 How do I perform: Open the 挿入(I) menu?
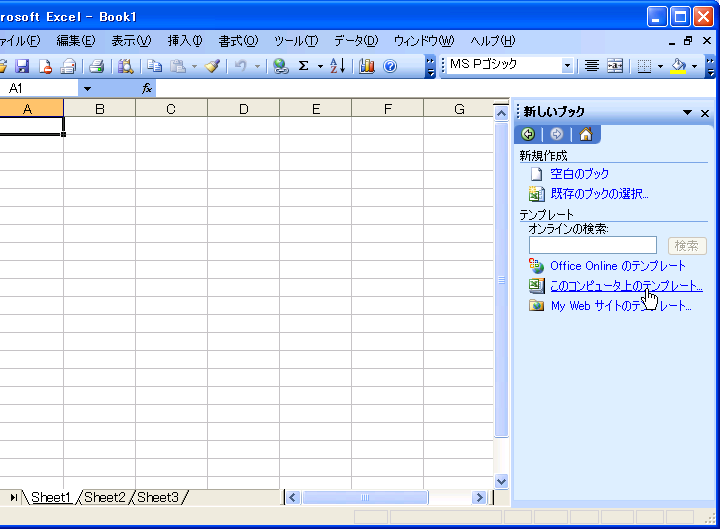(x=185, y=41)
